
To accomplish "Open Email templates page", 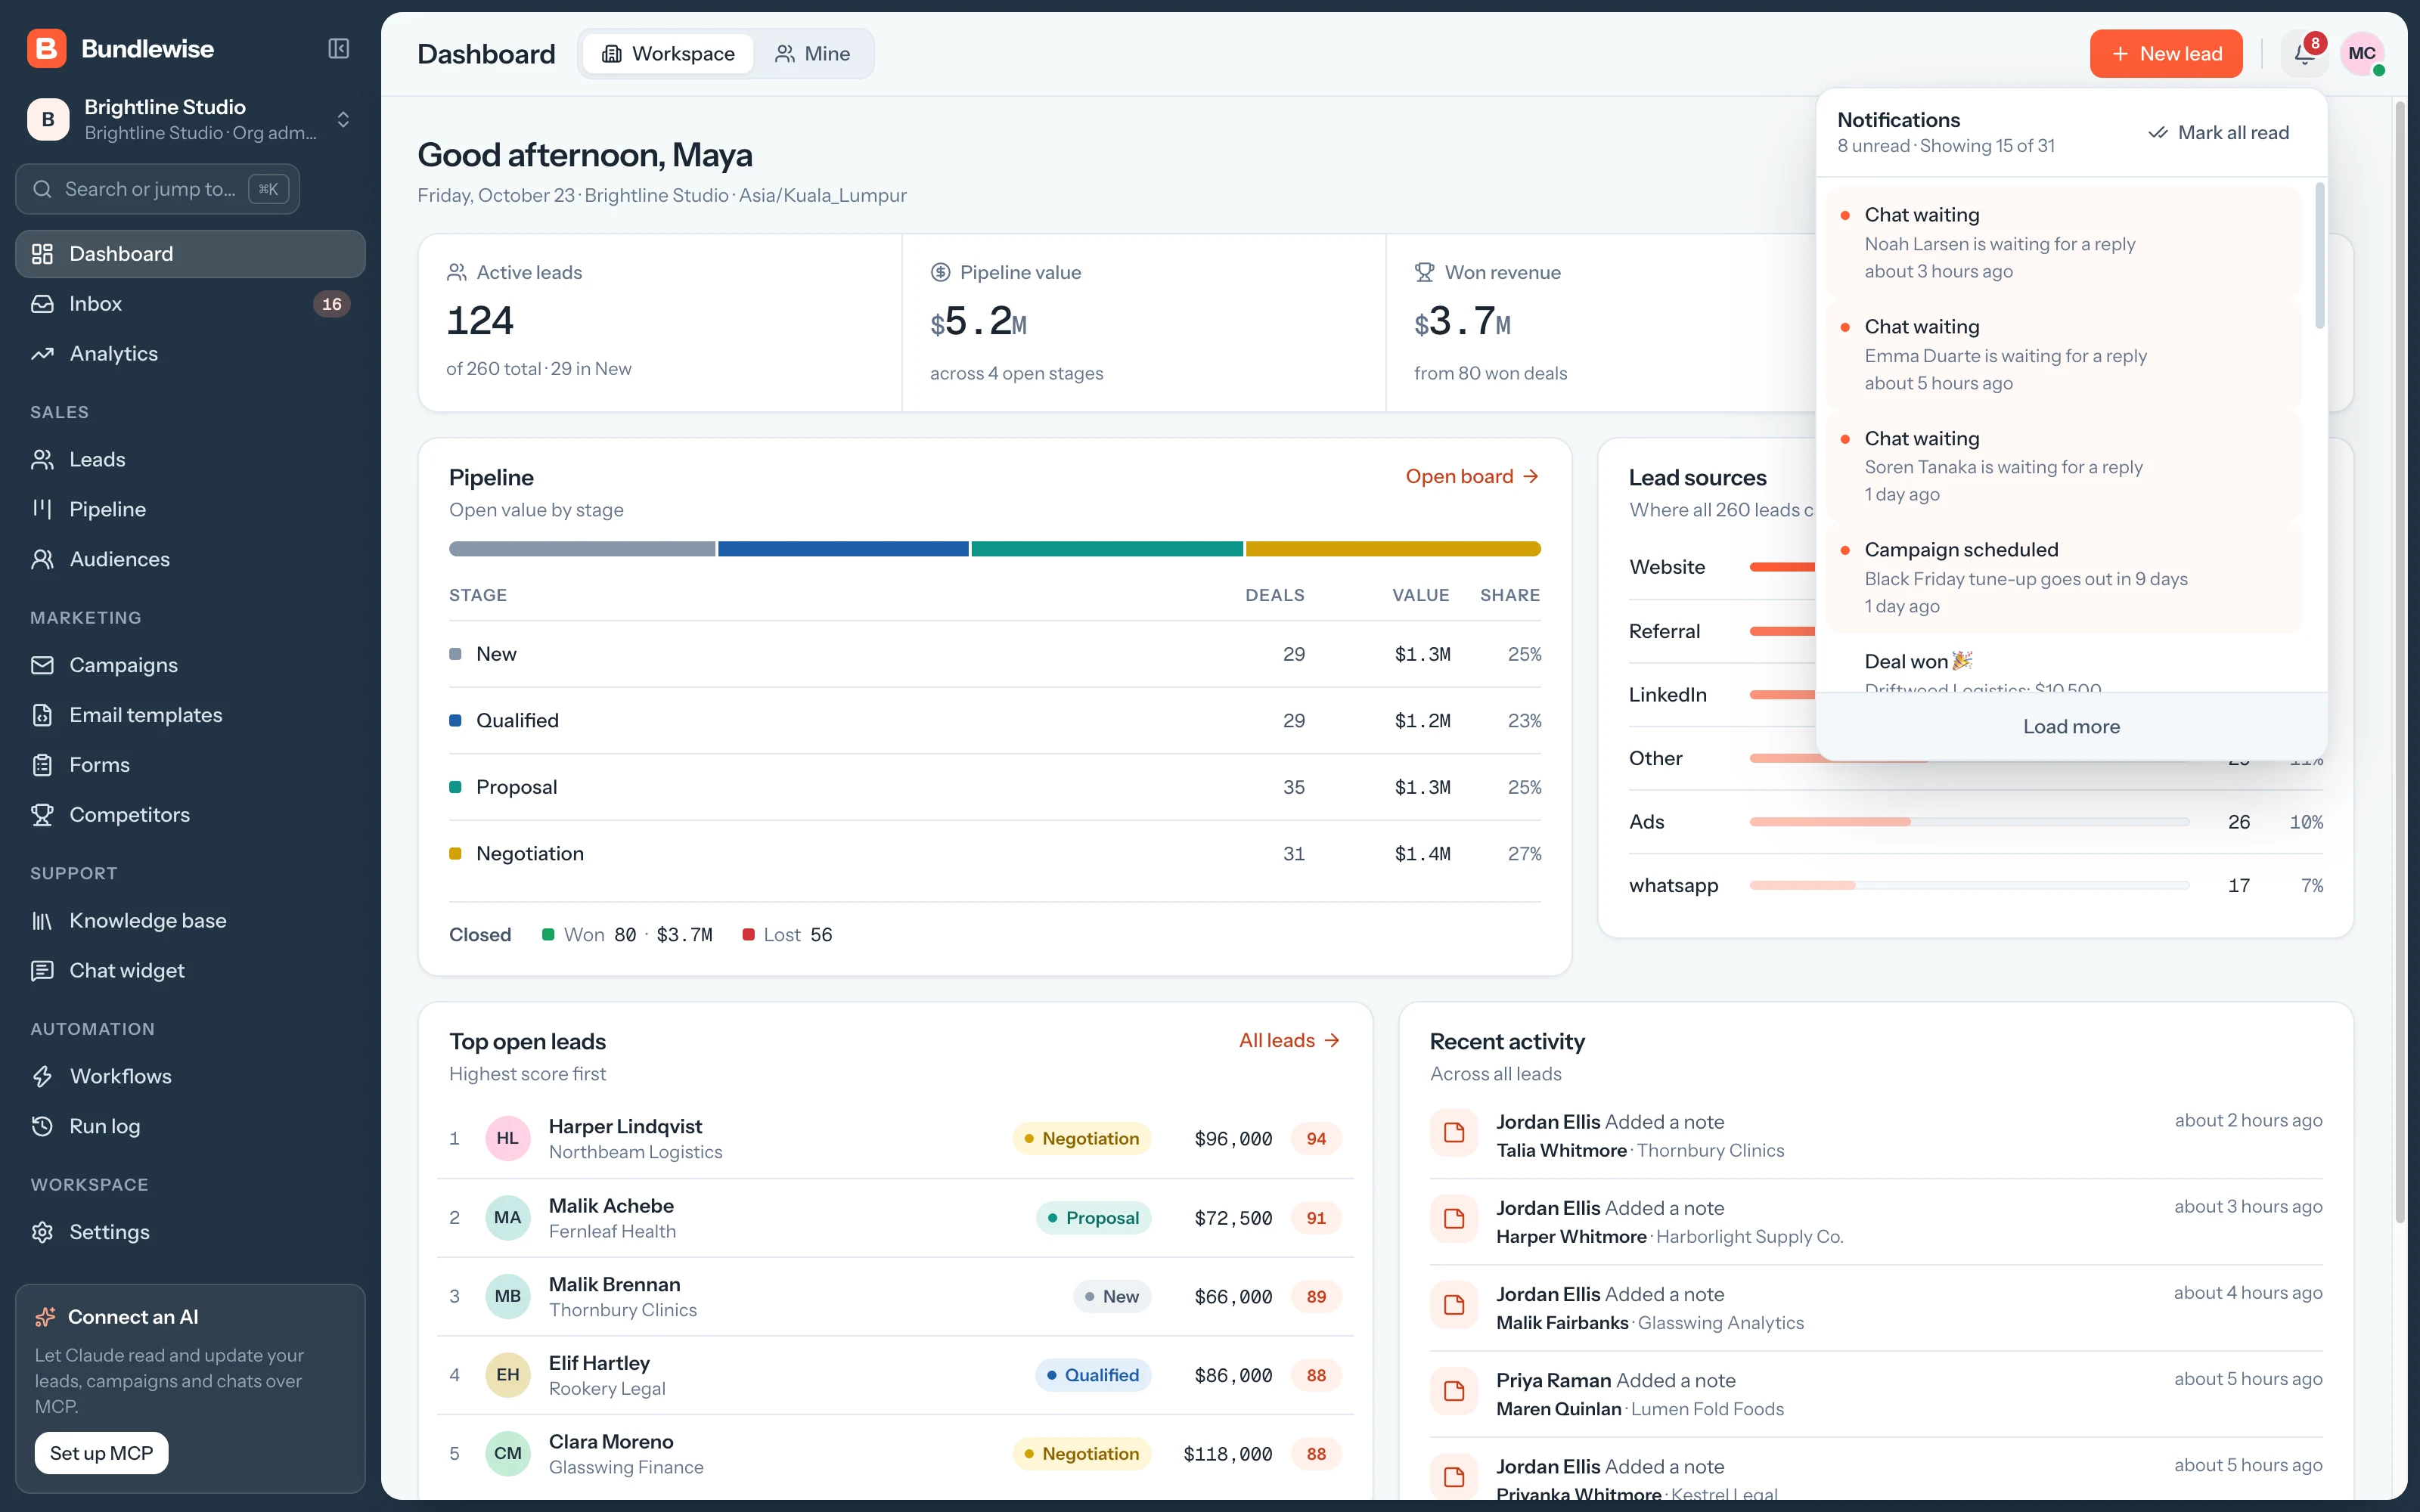I will pos(190,716).
